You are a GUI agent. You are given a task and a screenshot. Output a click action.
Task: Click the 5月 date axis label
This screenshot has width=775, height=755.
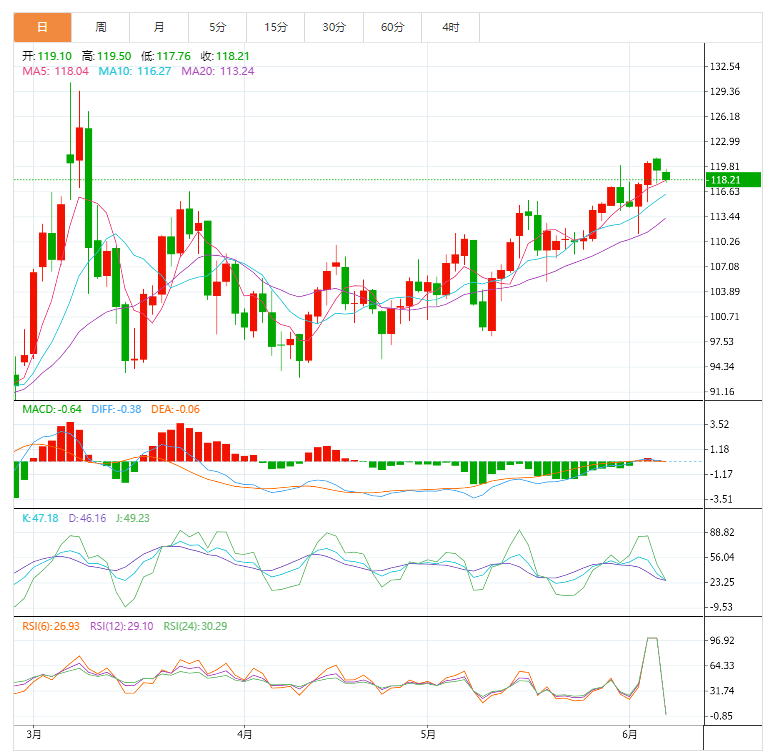428,735
